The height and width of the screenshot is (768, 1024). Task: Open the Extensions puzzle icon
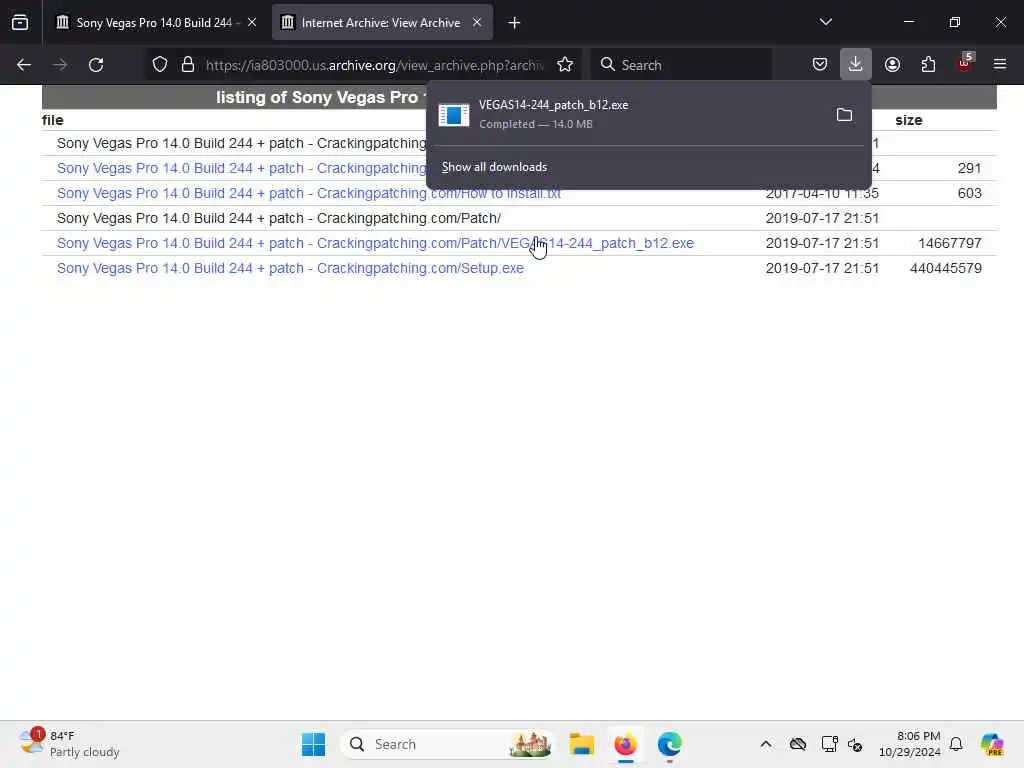click(928, 64)
